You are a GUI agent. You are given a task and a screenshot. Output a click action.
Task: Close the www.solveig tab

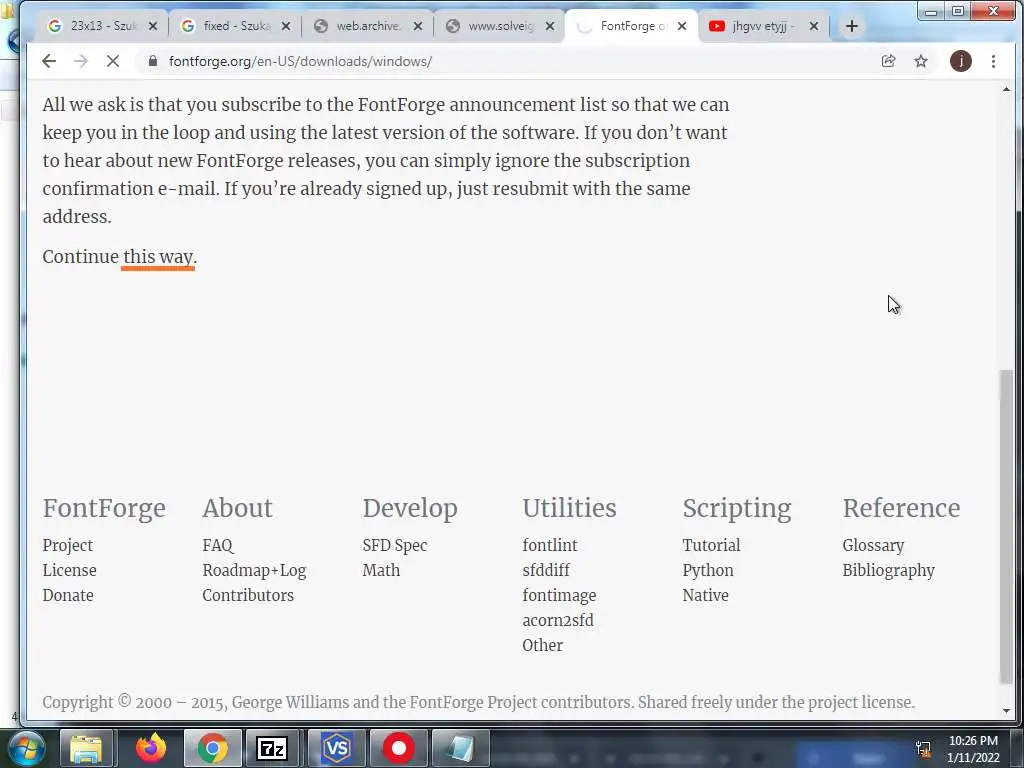(x=550, y=26)
